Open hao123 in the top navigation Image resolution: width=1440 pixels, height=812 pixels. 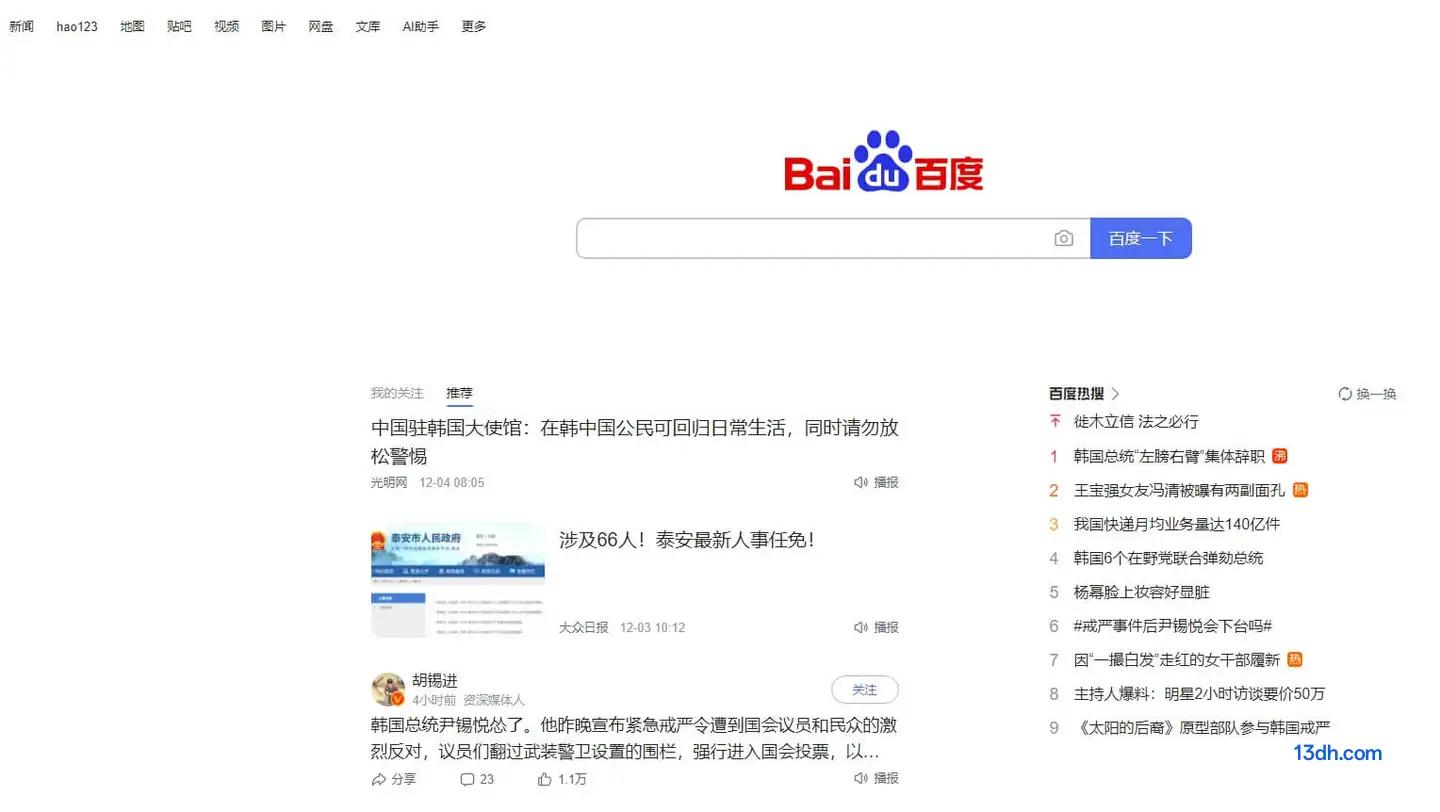[77, 27]
